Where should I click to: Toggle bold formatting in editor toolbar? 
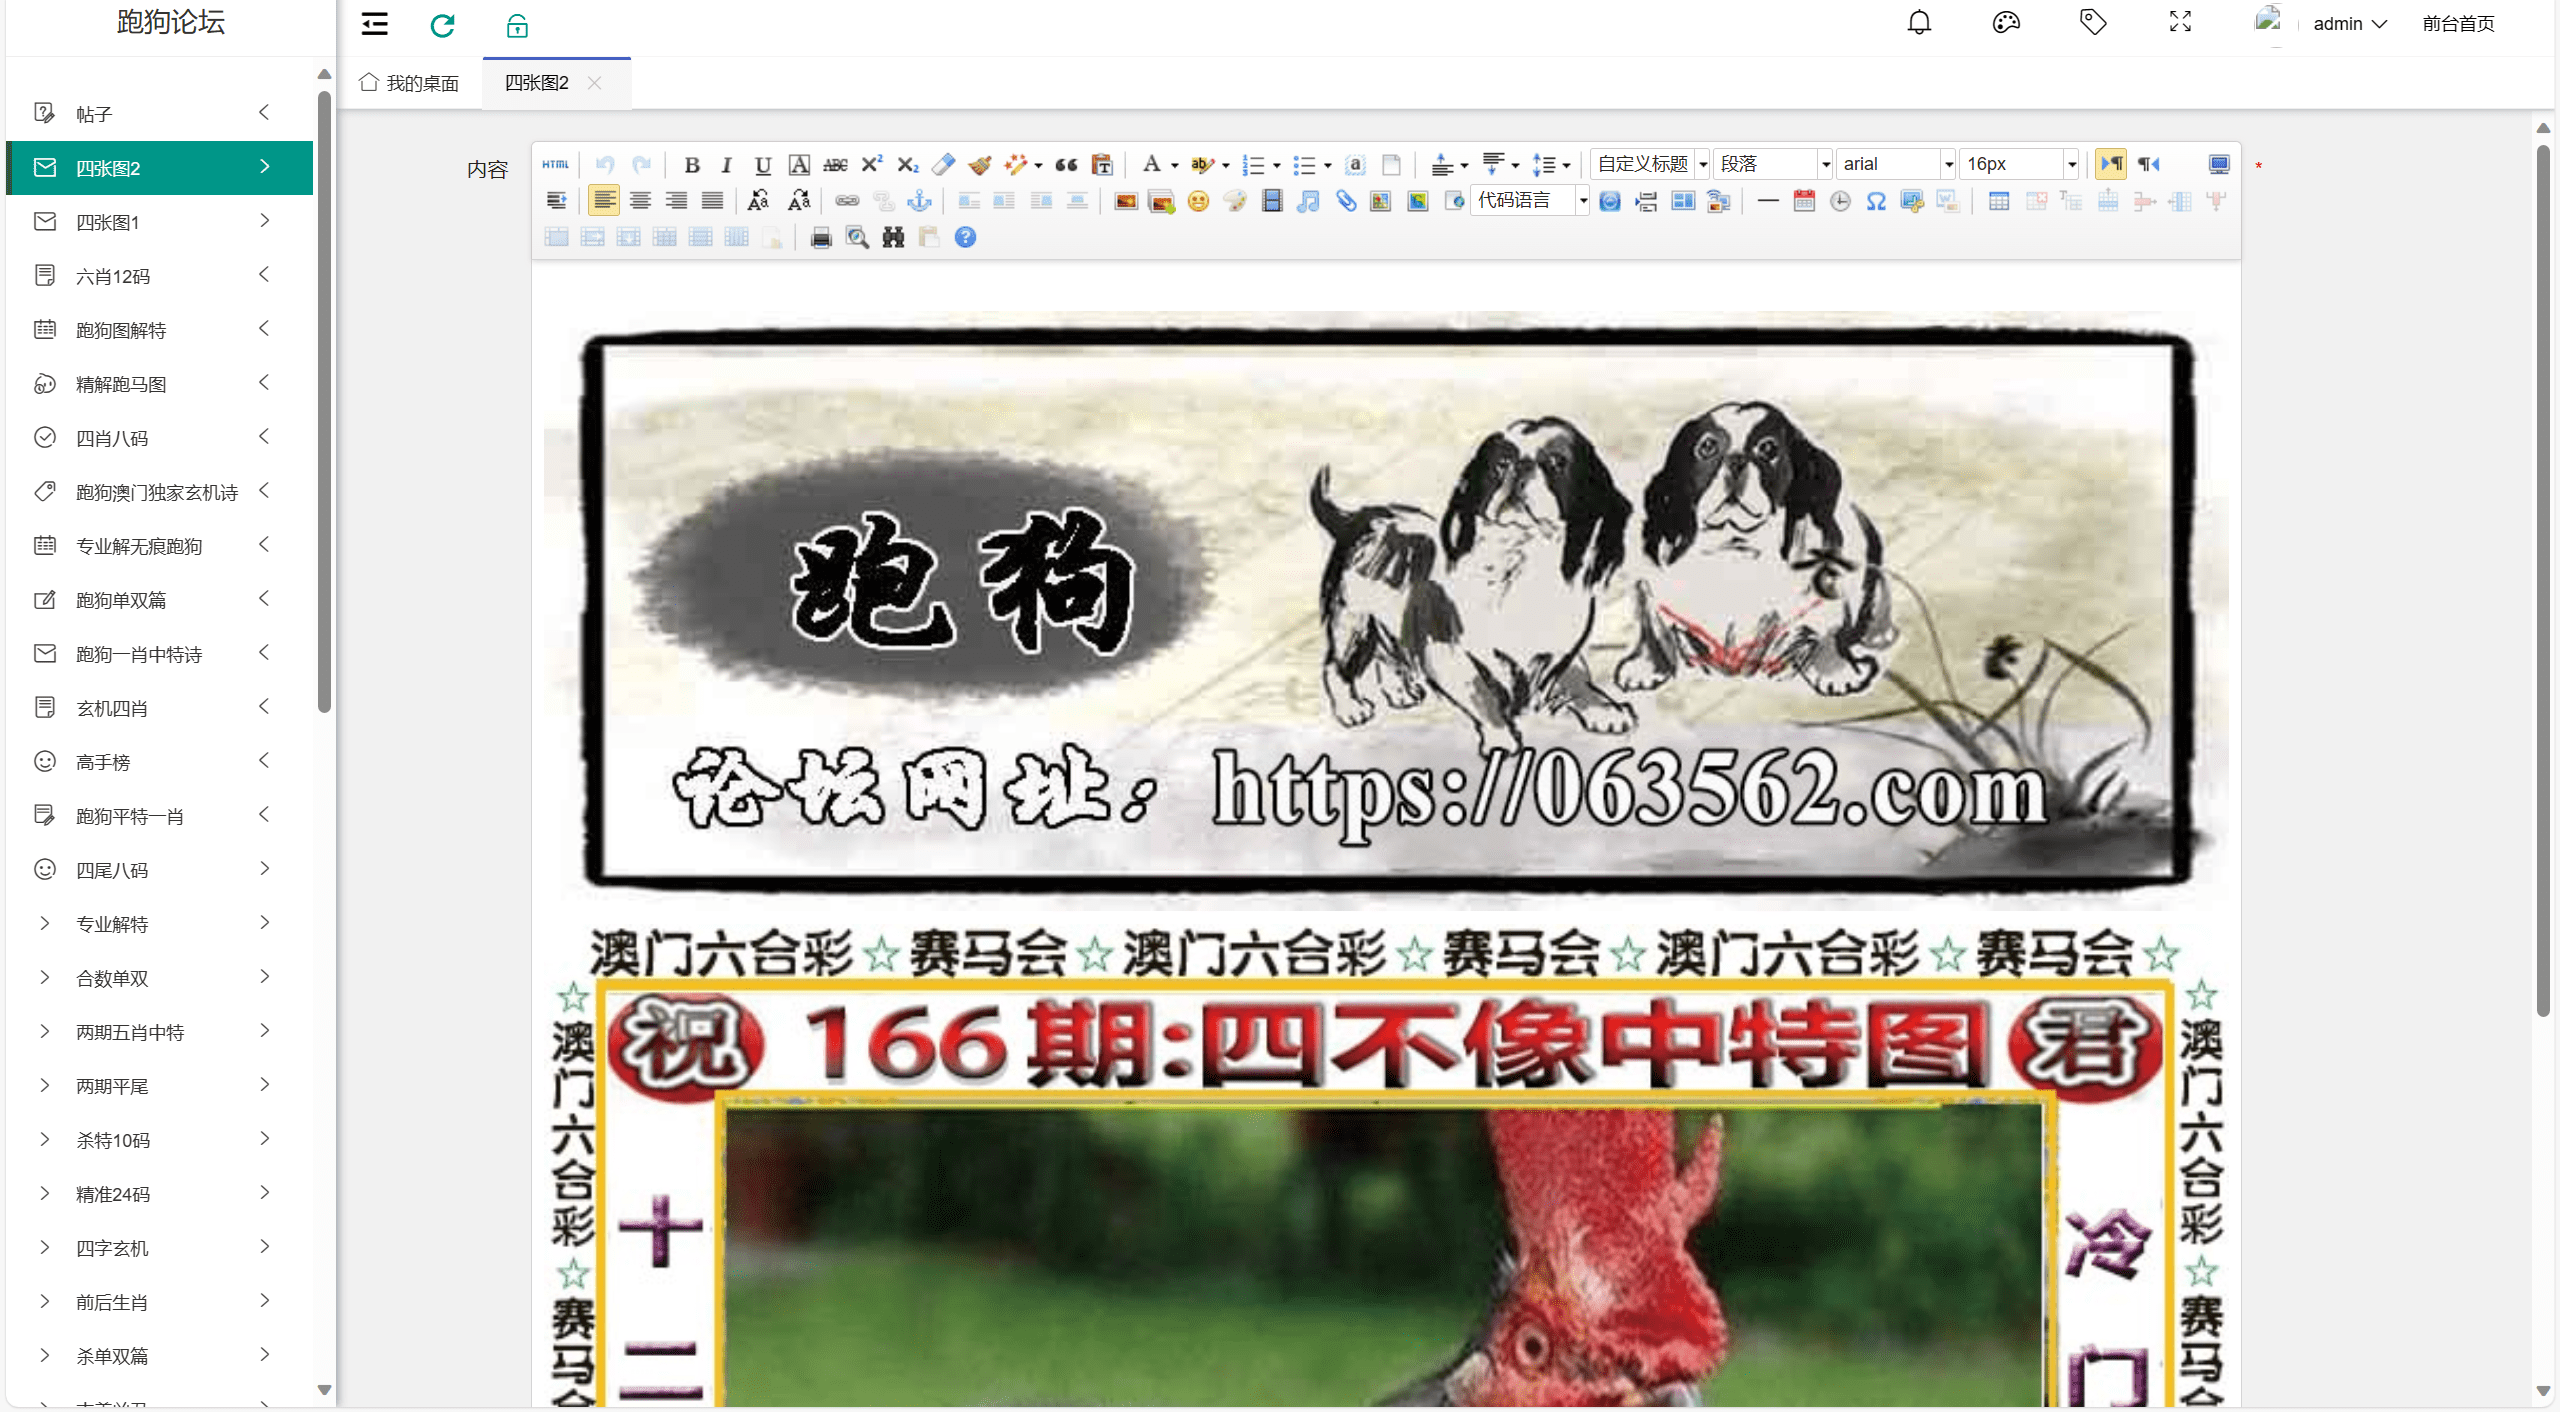691,164
